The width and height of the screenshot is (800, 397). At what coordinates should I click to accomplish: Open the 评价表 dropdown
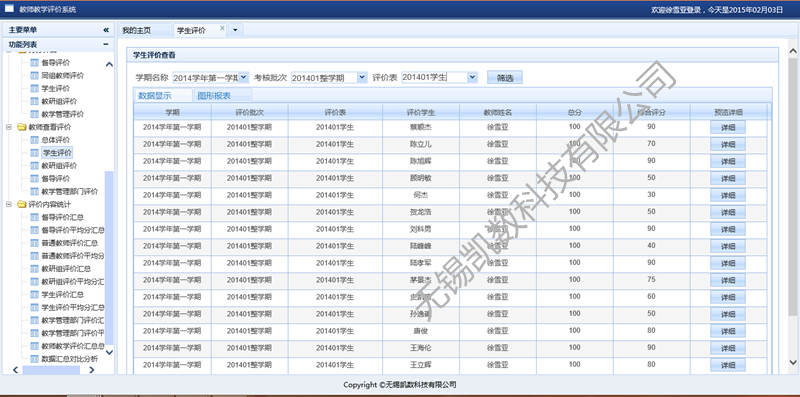tap(472, 77)
